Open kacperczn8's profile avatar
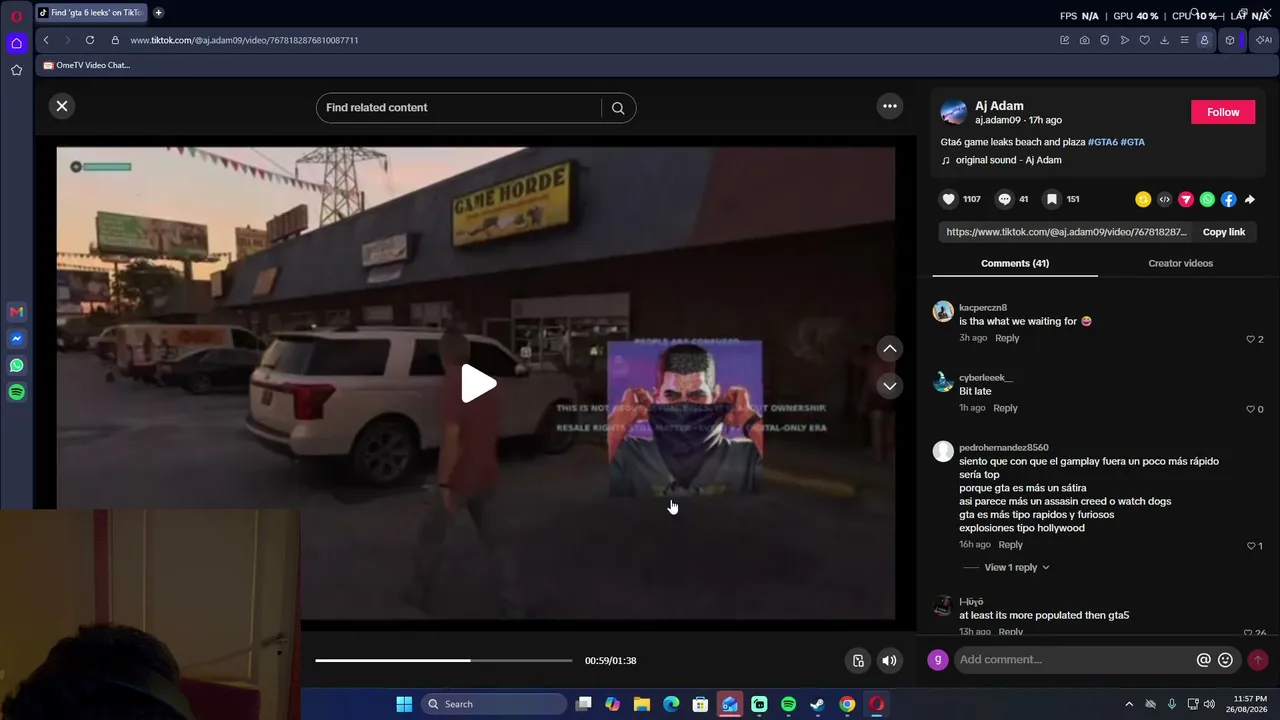The width and height of the screenshot is (1280, 720). coord(943,311)
